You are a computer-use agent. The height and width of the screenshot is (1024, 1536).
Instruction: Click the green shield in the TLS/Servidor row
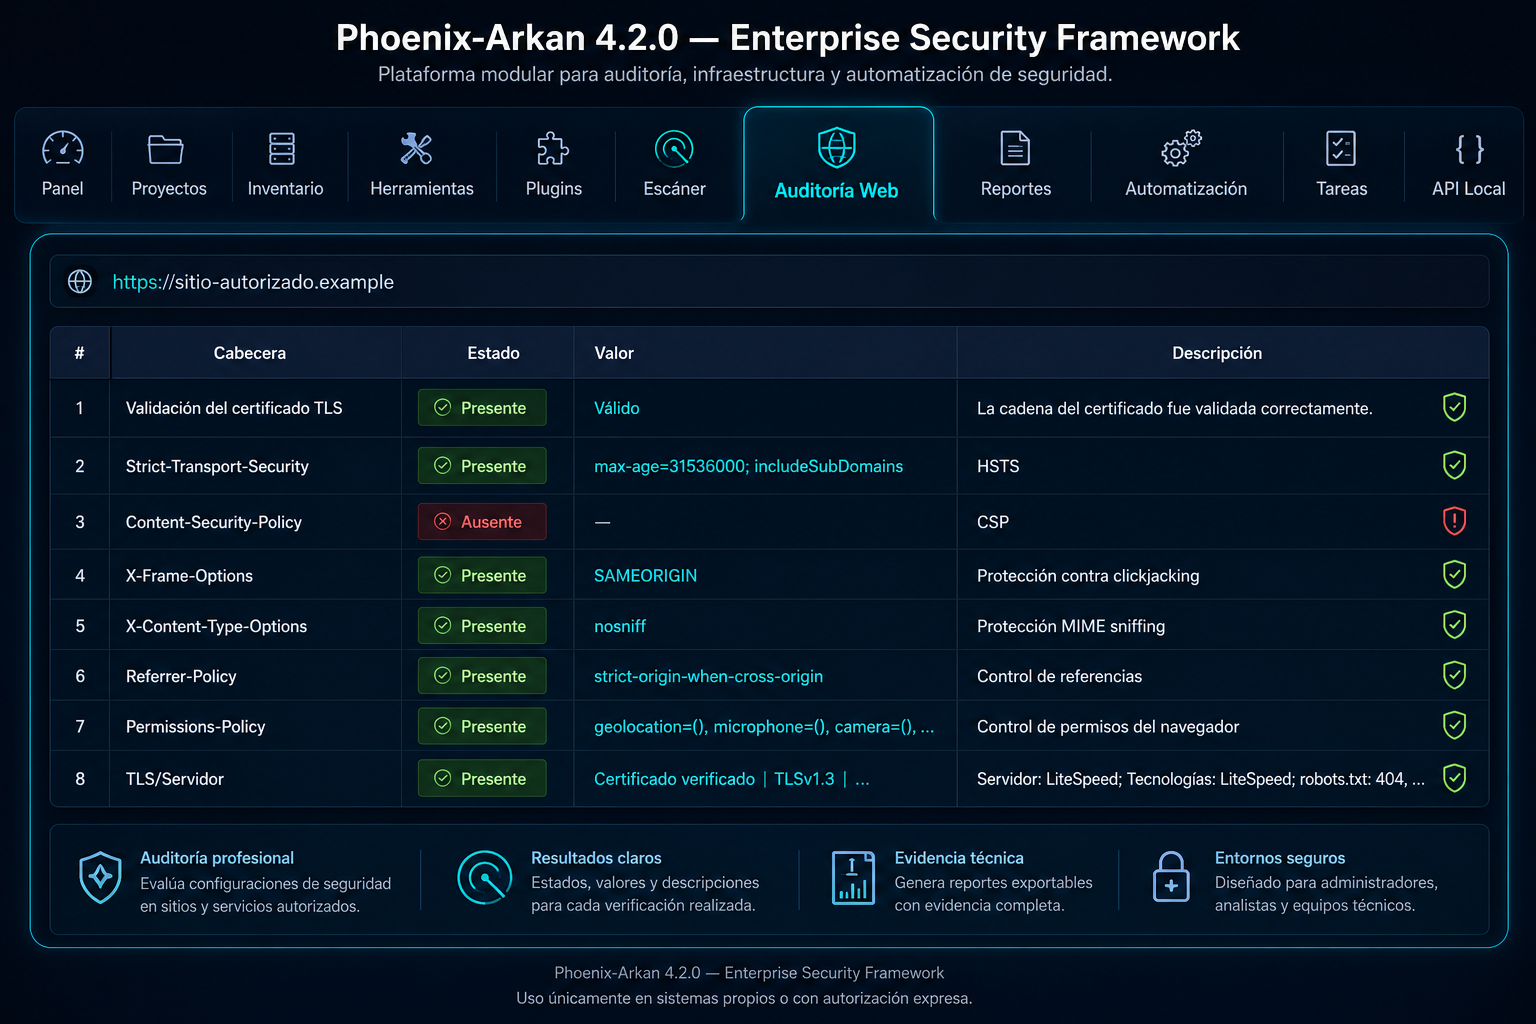point(1454,778)
